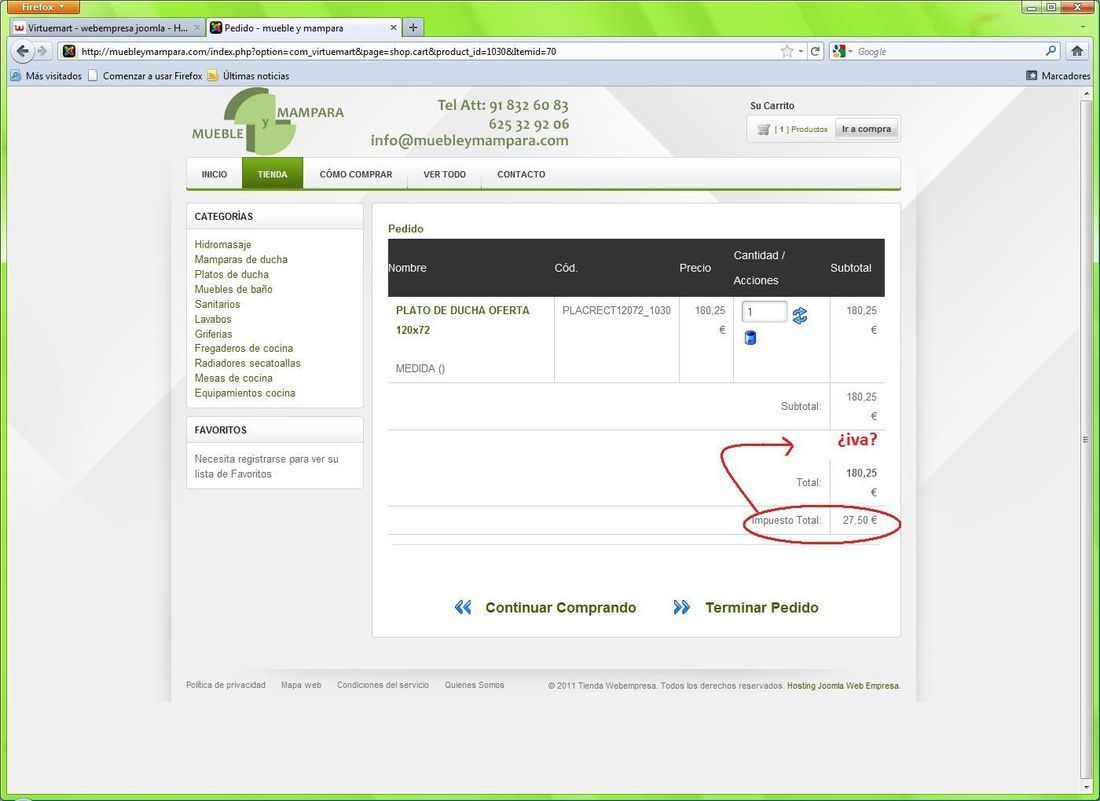Click the browser back arrow button
Viewport: 1100px width, 801px height.
coord(22,51)
